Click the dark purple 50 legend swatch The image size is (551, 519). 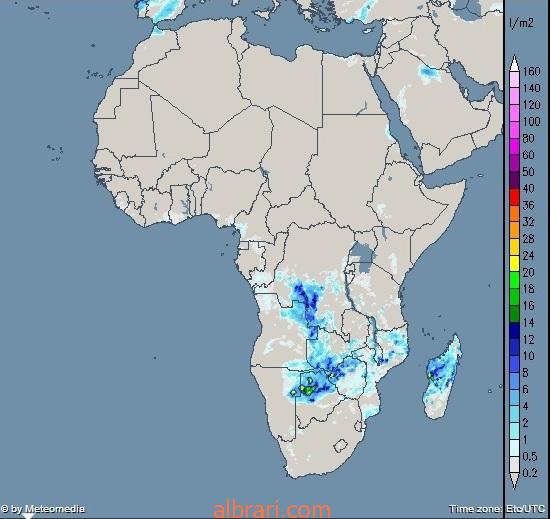coord(514,180)
